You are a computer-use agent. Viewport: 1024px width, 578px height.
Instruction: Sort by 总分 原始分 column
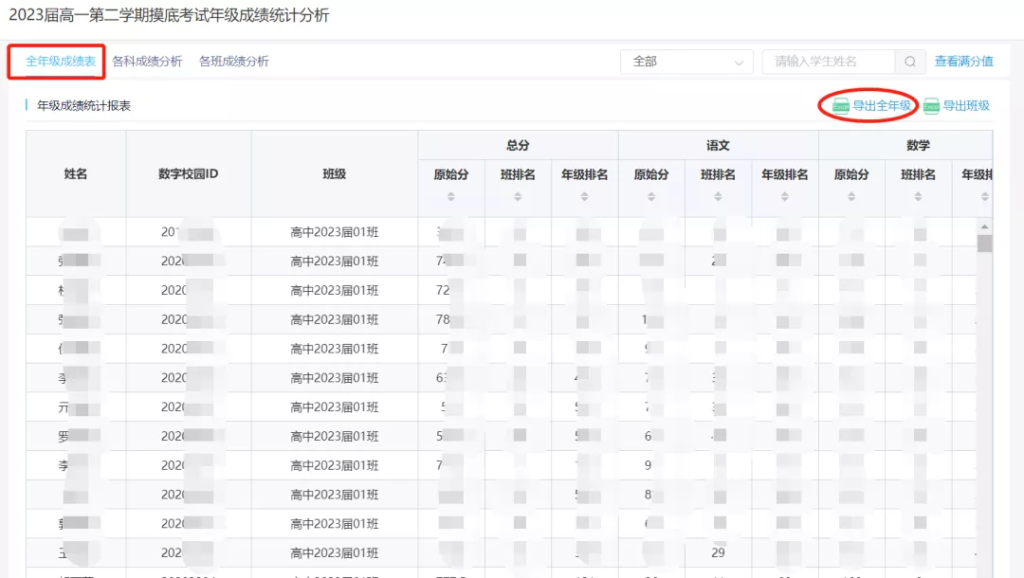click(x=451, y=197)
